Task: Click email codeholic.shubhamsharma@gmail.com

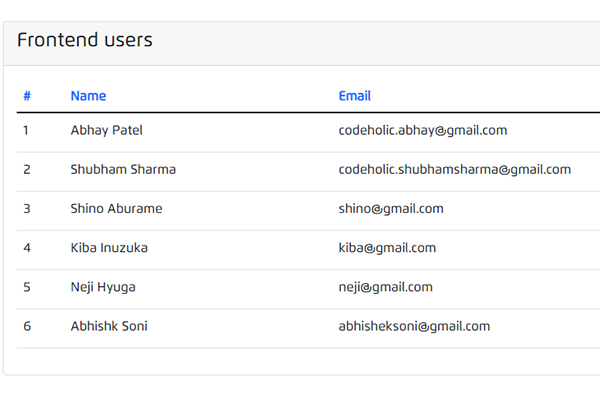Action: (x=455, y=170)
